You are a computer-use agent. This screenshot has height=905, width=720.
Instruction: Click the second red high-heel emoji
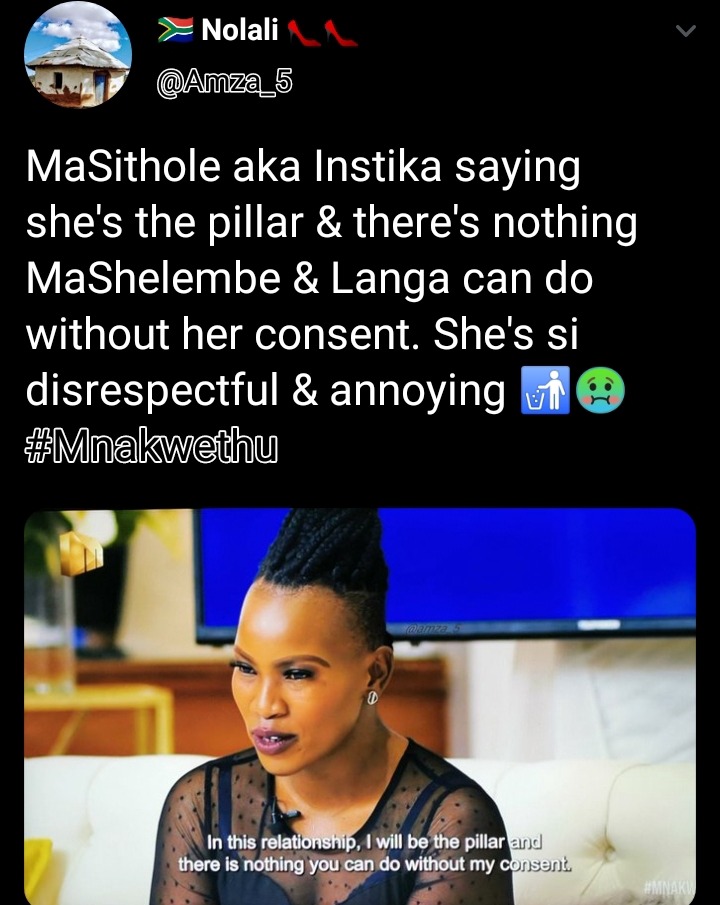coord(340,33)
